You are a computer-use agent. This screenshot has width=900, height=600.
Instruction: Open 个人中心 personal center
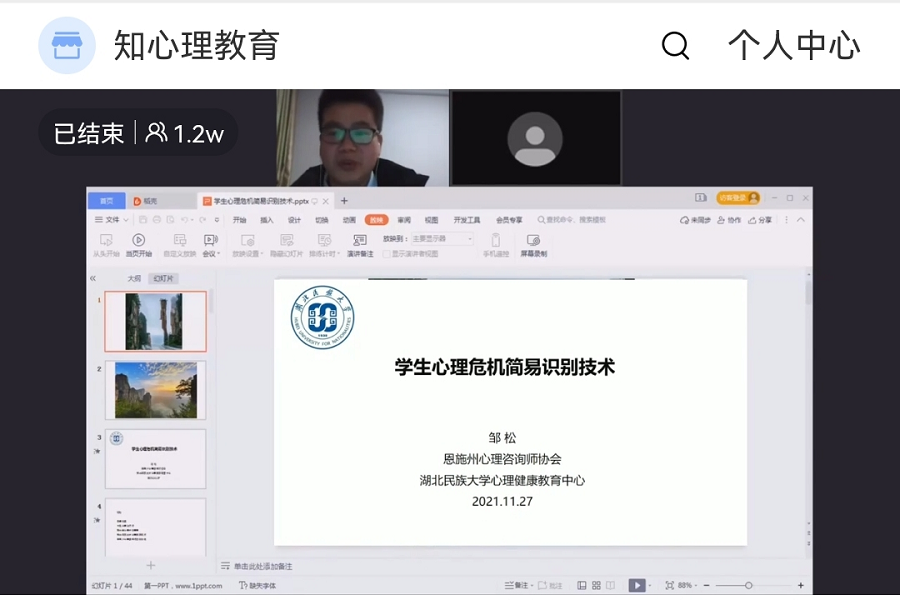pos(794,46)
